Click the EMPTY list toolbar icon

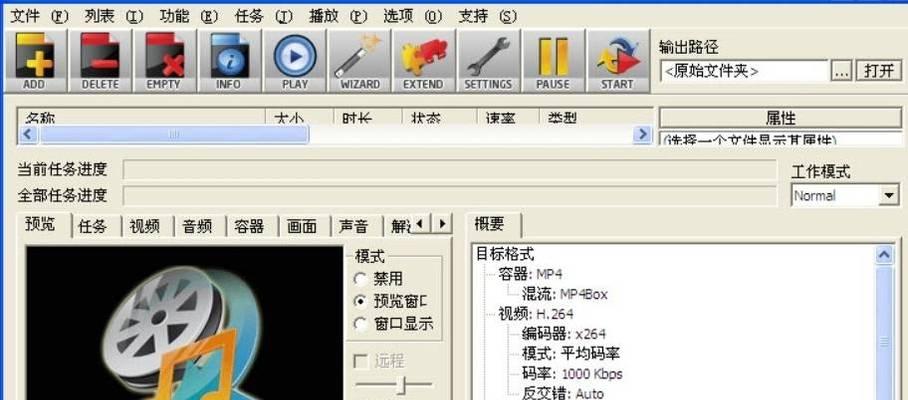pos(164,61)
